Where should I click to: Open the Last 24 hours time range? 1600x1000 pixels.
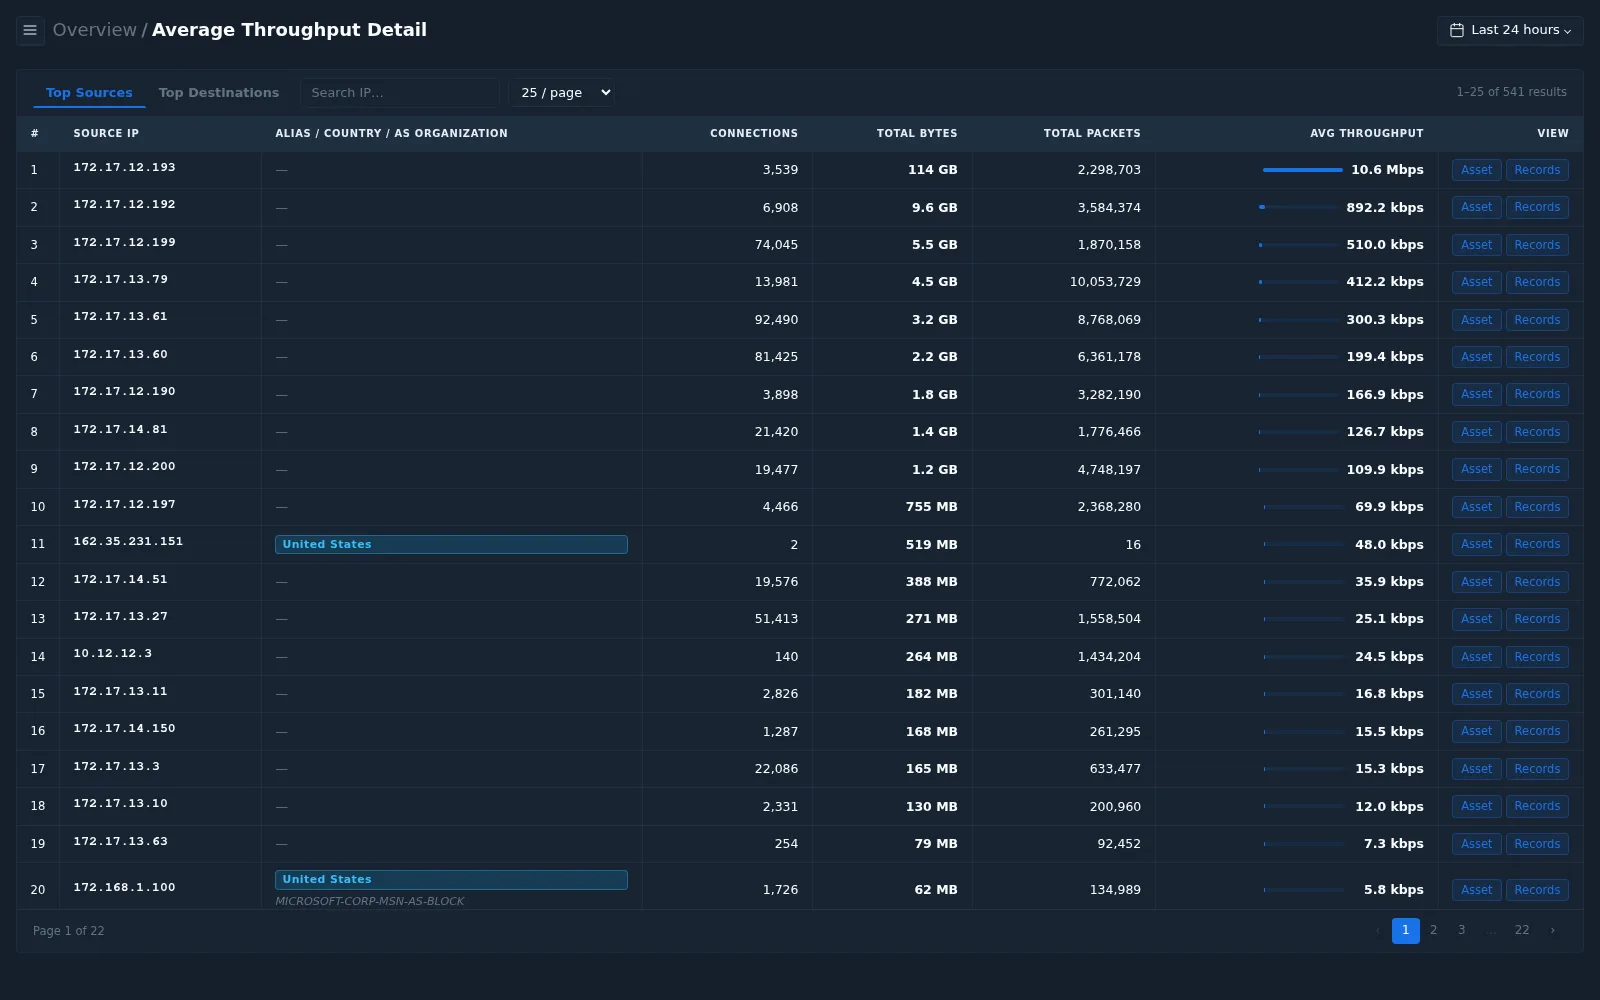(1510, 30)
